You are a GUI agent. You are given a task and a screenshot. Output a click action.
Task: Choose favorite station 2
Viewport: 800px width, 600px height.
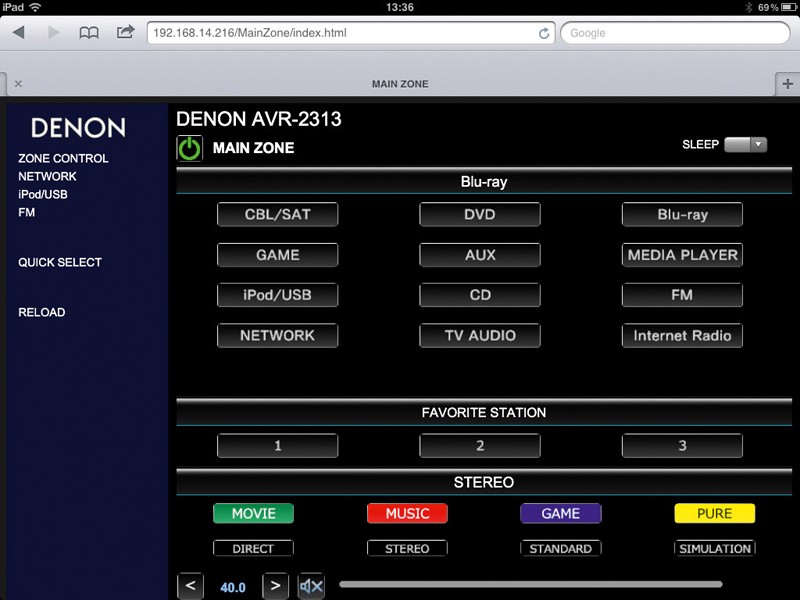[x=480, y=445]
